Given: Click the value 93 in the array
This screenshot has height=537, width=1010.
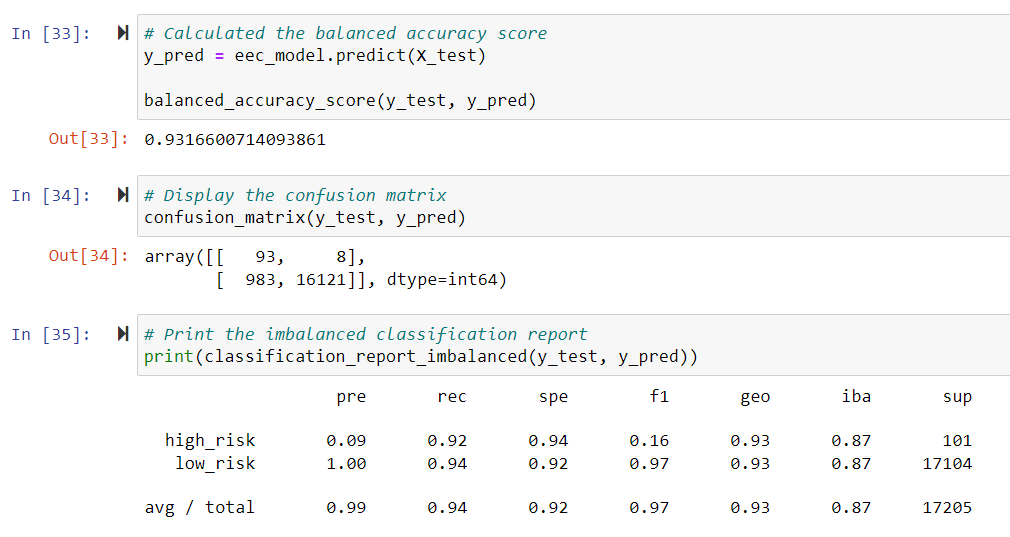Looking at the screenshot, I should (265, 257).
